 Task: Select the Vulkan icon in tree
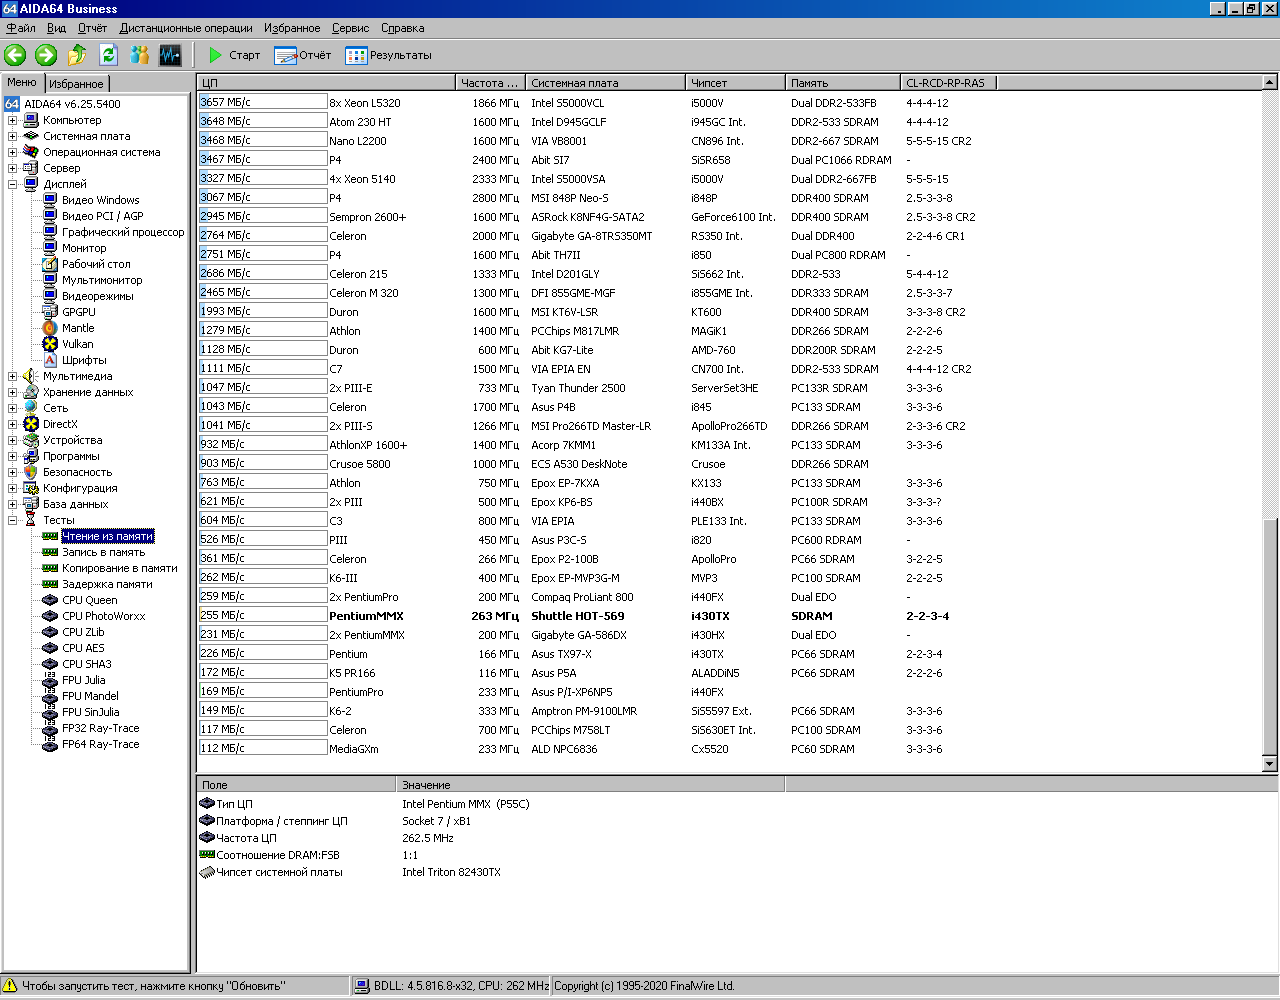coord(50,344)
